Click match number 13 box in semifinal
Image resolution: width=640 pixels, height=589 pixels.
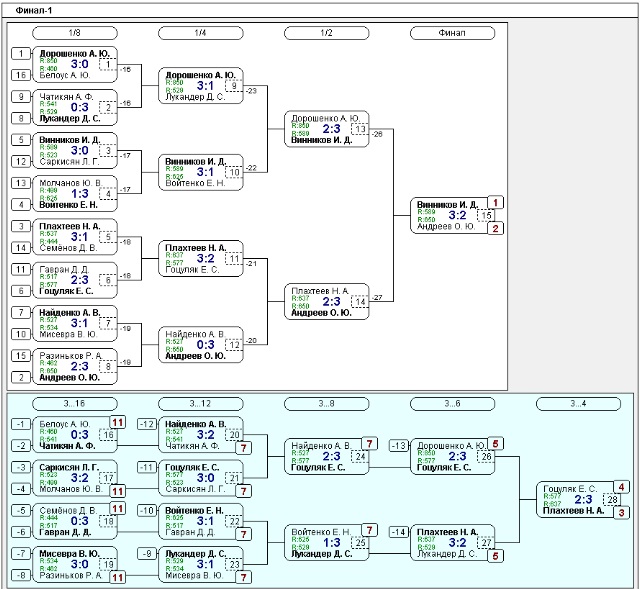click(360, 129)
